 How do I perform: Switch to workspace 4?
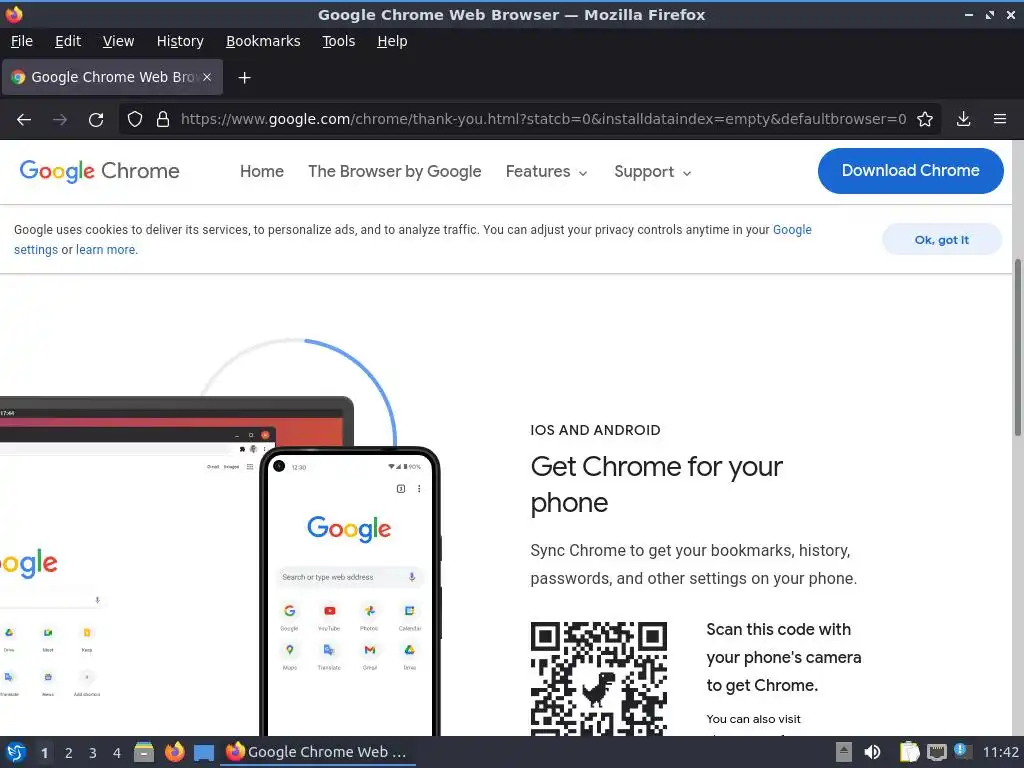(x=117, y=753)
